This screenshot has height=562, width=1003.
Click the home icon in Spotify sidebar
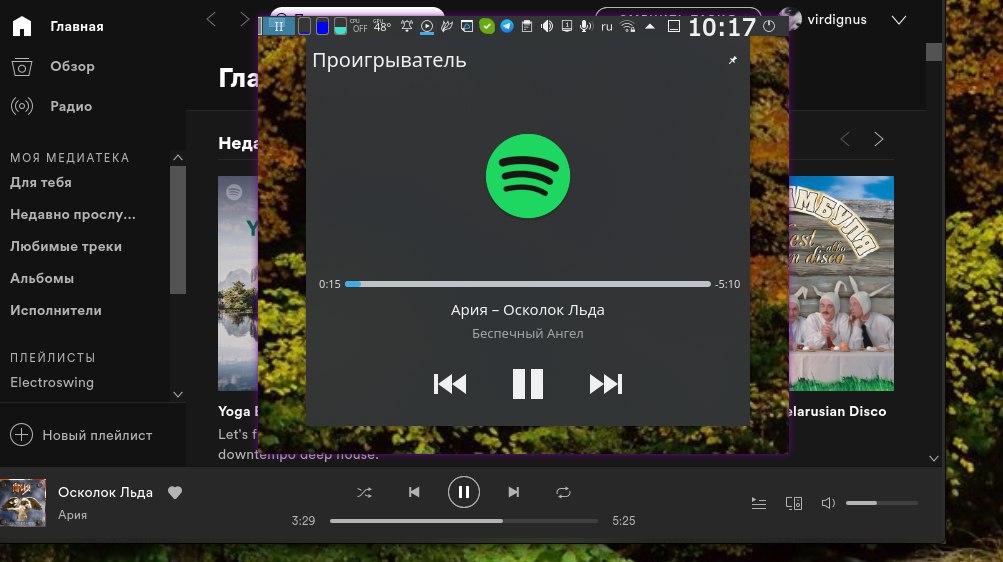(x=22, y=26)
